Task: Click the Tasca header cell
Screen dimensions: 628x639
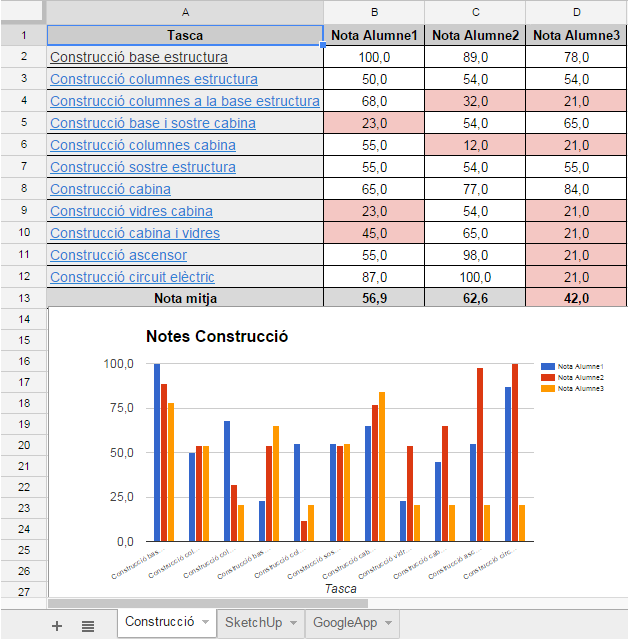Action: (x=185, y=35)
